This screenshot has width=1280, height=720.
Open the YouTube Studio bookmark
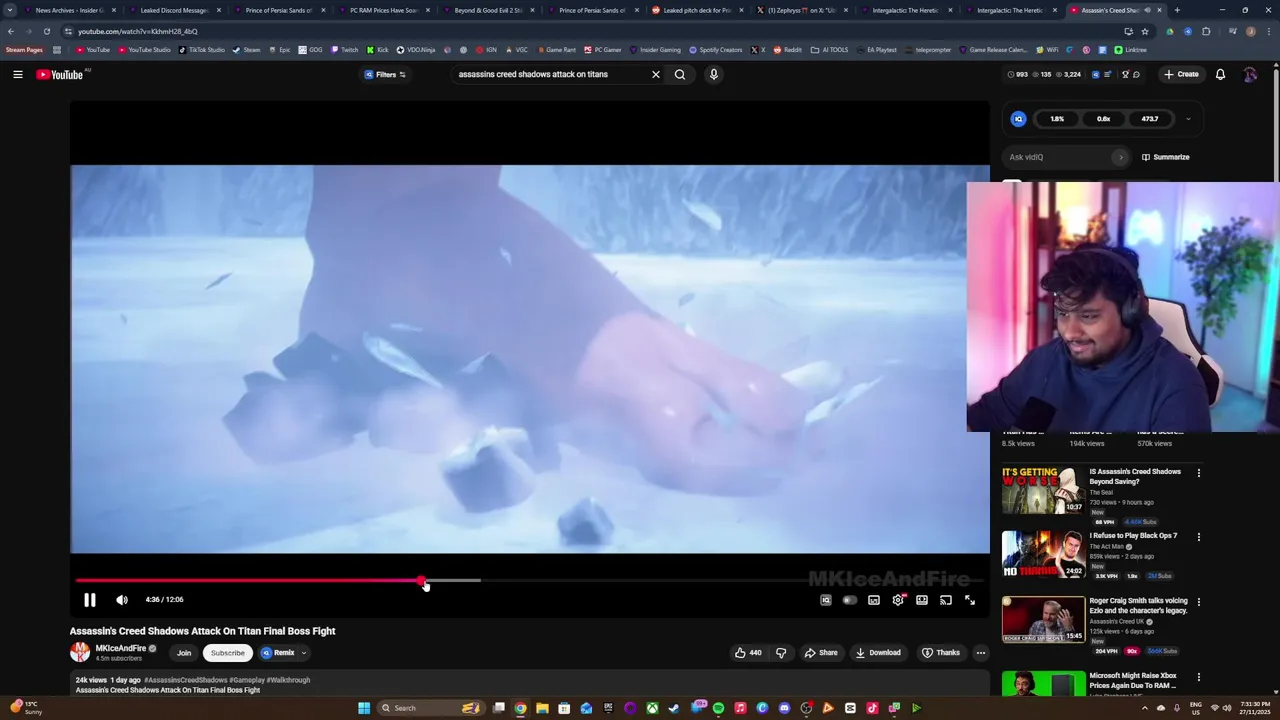(144, 50)
